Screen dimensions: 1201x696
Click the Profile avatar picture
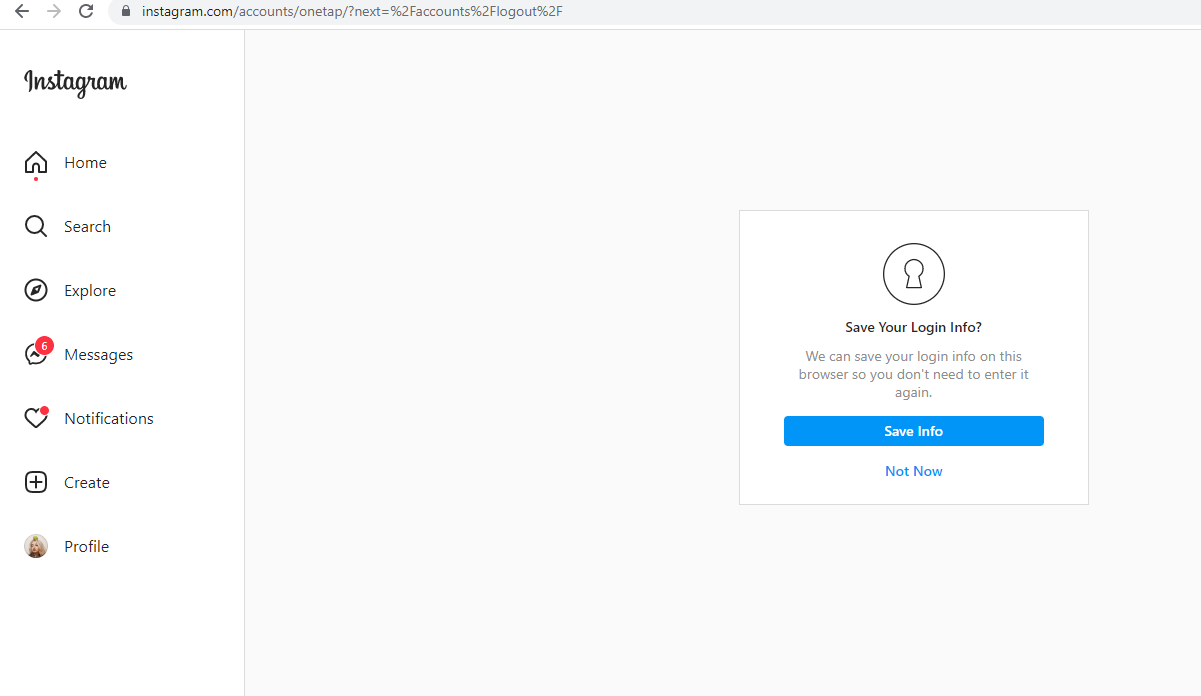pos(36,547)
